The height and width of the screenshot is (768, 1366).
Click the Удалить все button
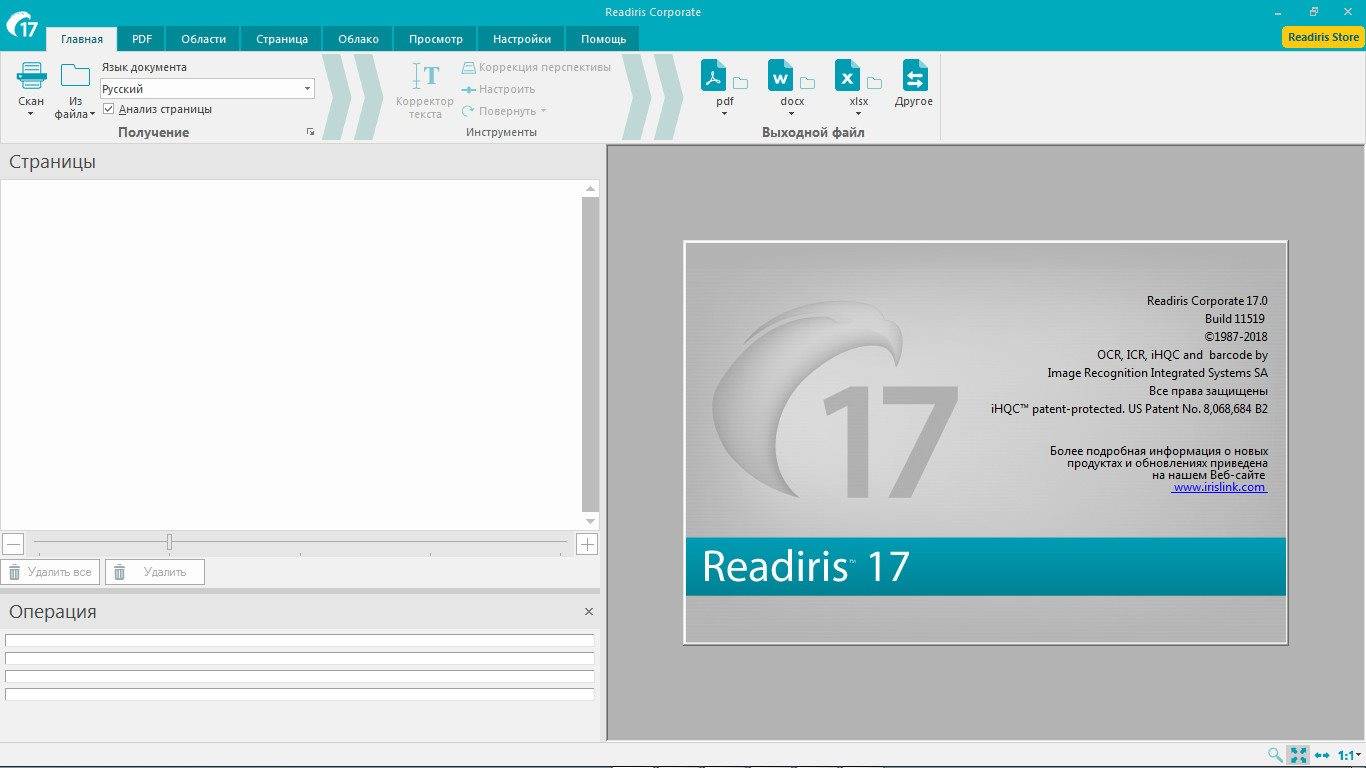[50, 572]
